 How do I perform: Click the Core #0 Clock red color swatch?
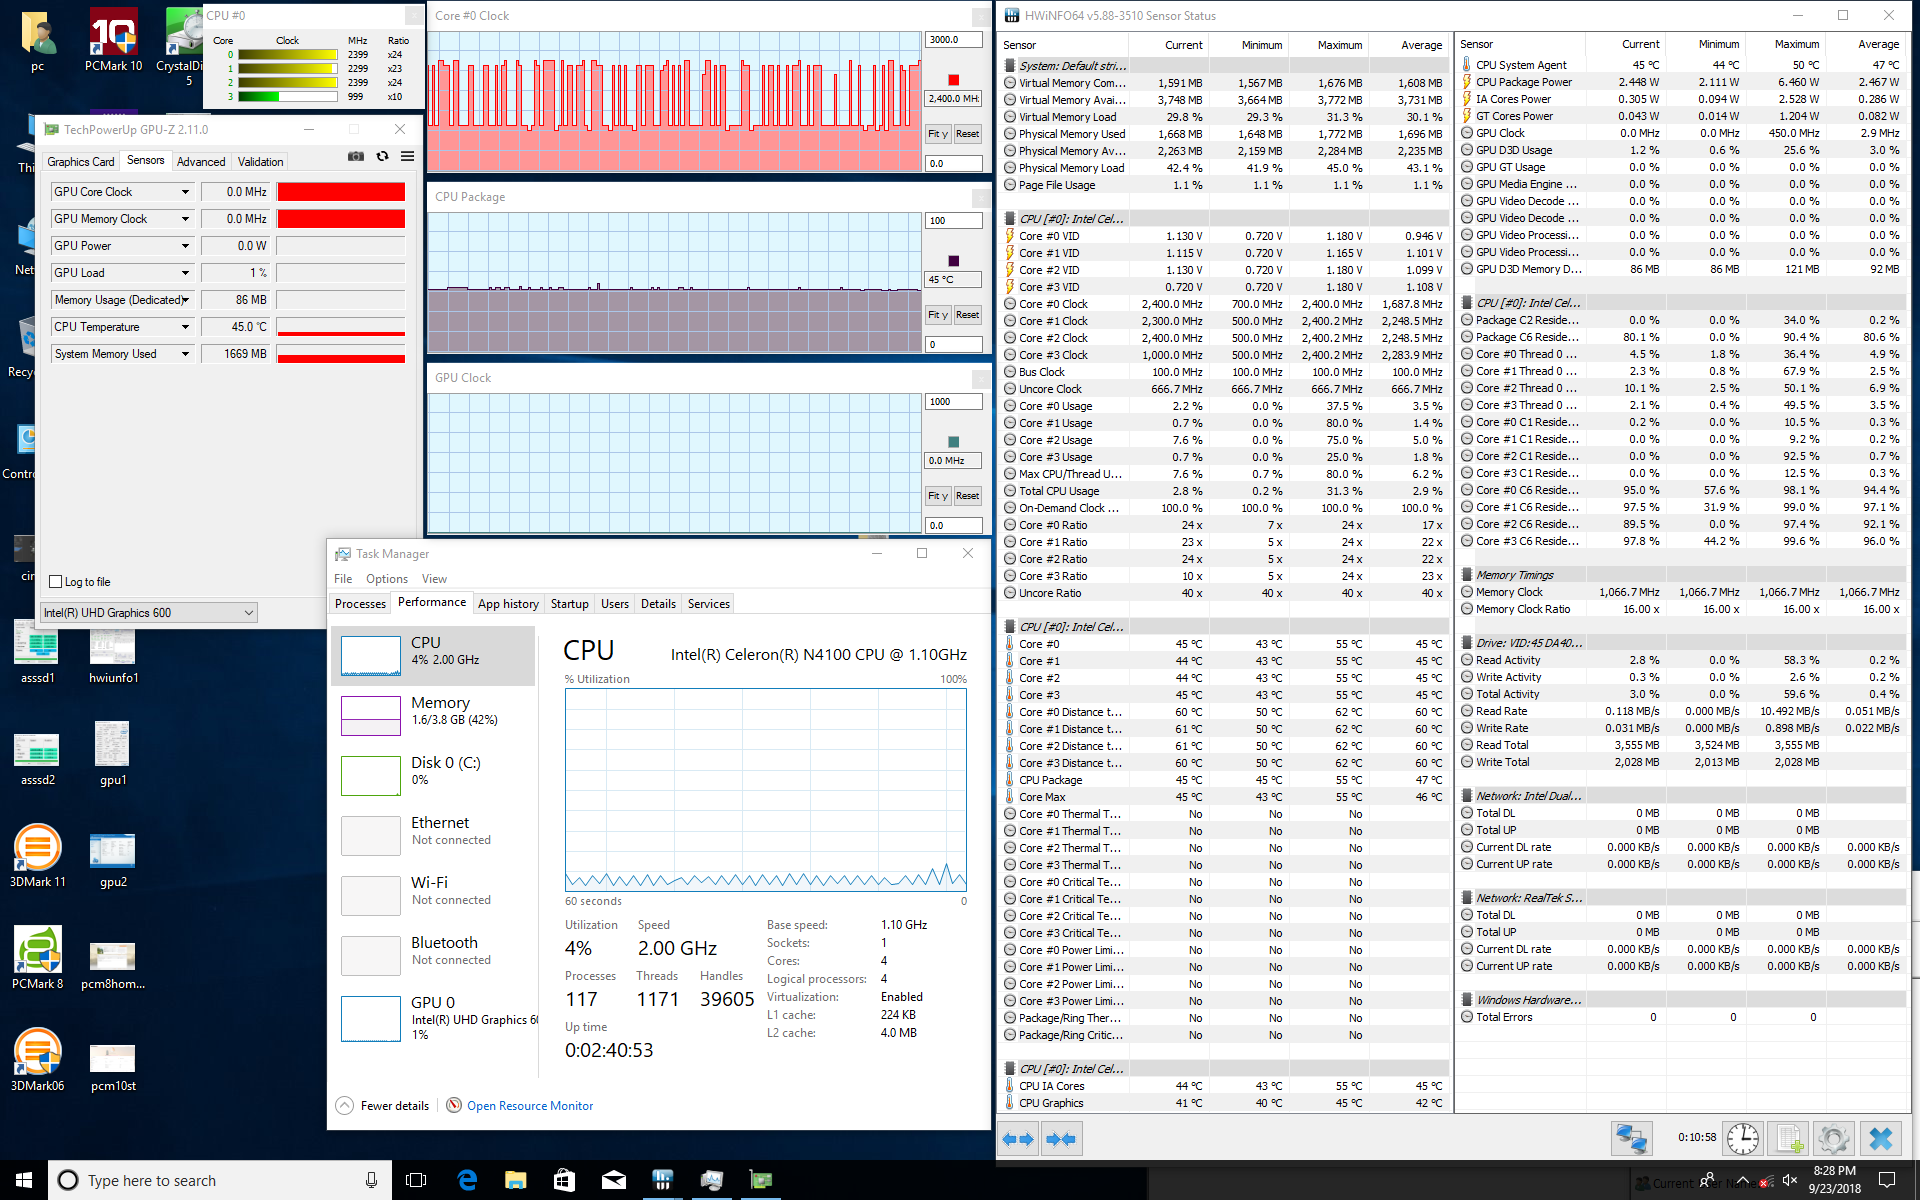(x=953, y=80)
